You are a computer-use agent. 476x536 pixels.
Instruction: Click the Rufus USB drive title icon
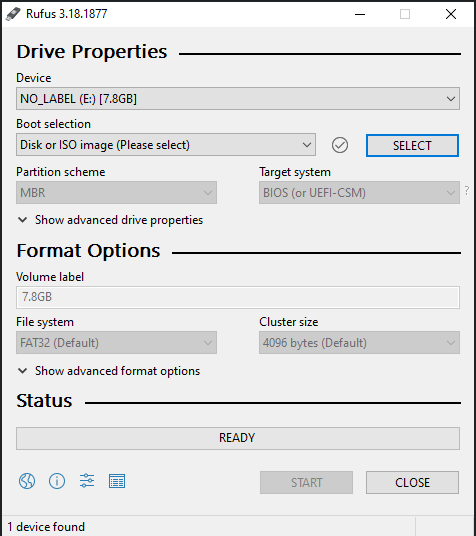pyautogui.click(x=13, y=14)
